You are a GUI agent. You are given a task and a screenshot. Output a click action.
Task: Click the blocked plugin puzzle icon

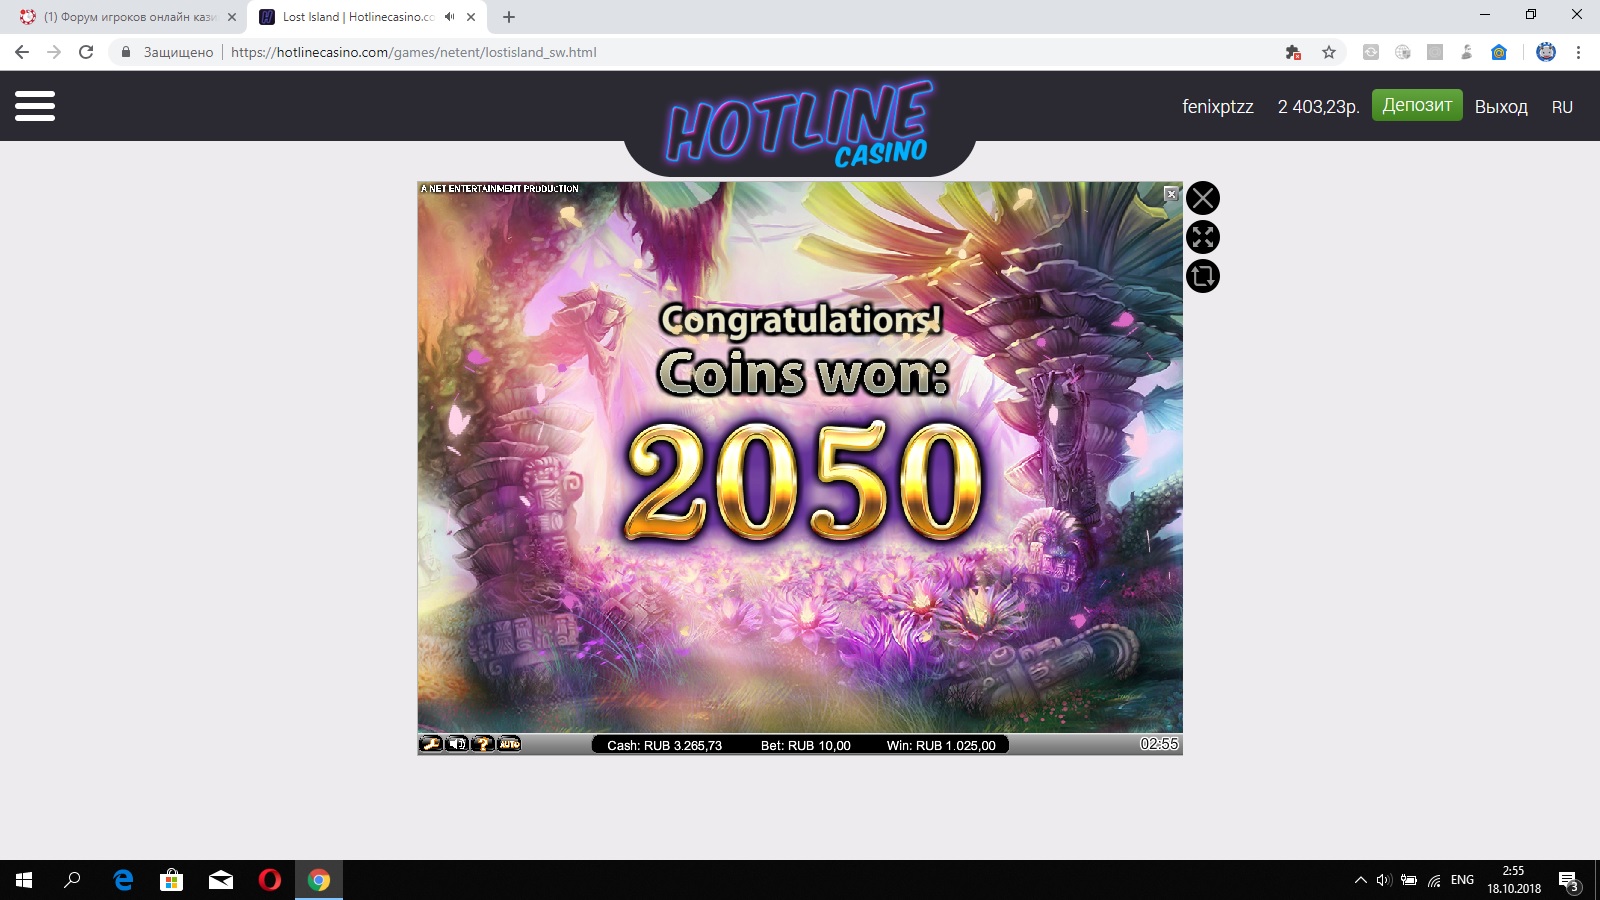pyautogui.click(x=1293, y=52)
